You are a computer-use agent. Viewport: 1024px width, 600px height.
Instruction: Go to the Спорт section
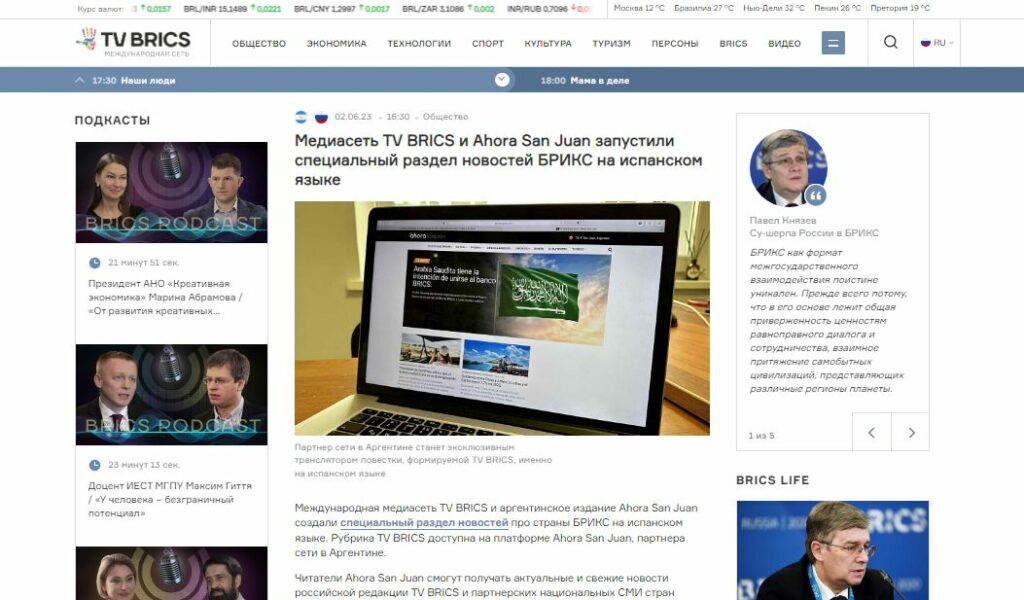point(488,44)
